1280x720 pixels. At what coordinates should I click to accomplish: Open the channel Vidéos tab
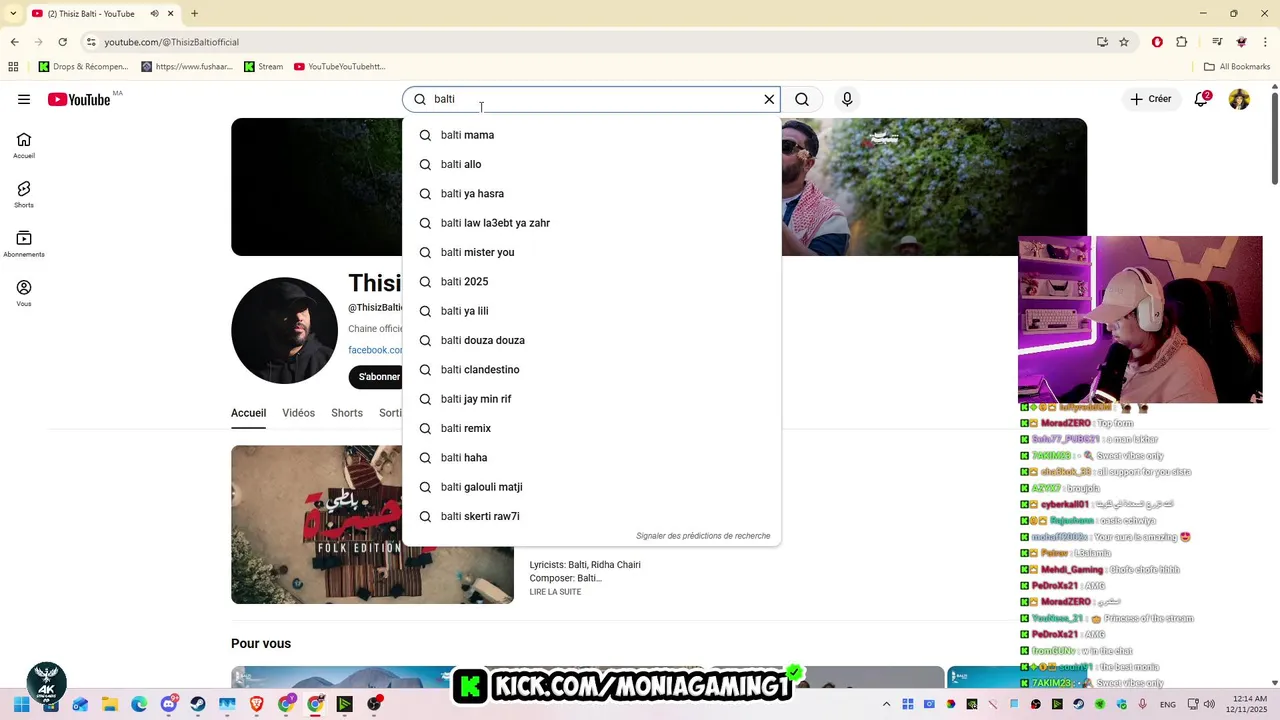click(298, 413)
